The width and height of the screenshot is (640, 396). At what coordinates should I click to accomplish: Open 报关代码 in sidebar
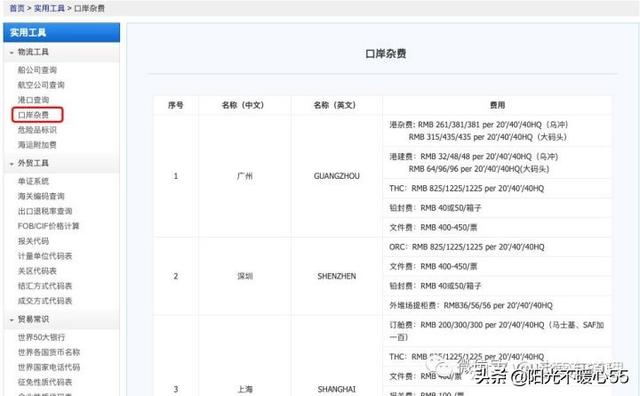coord(33,241)
